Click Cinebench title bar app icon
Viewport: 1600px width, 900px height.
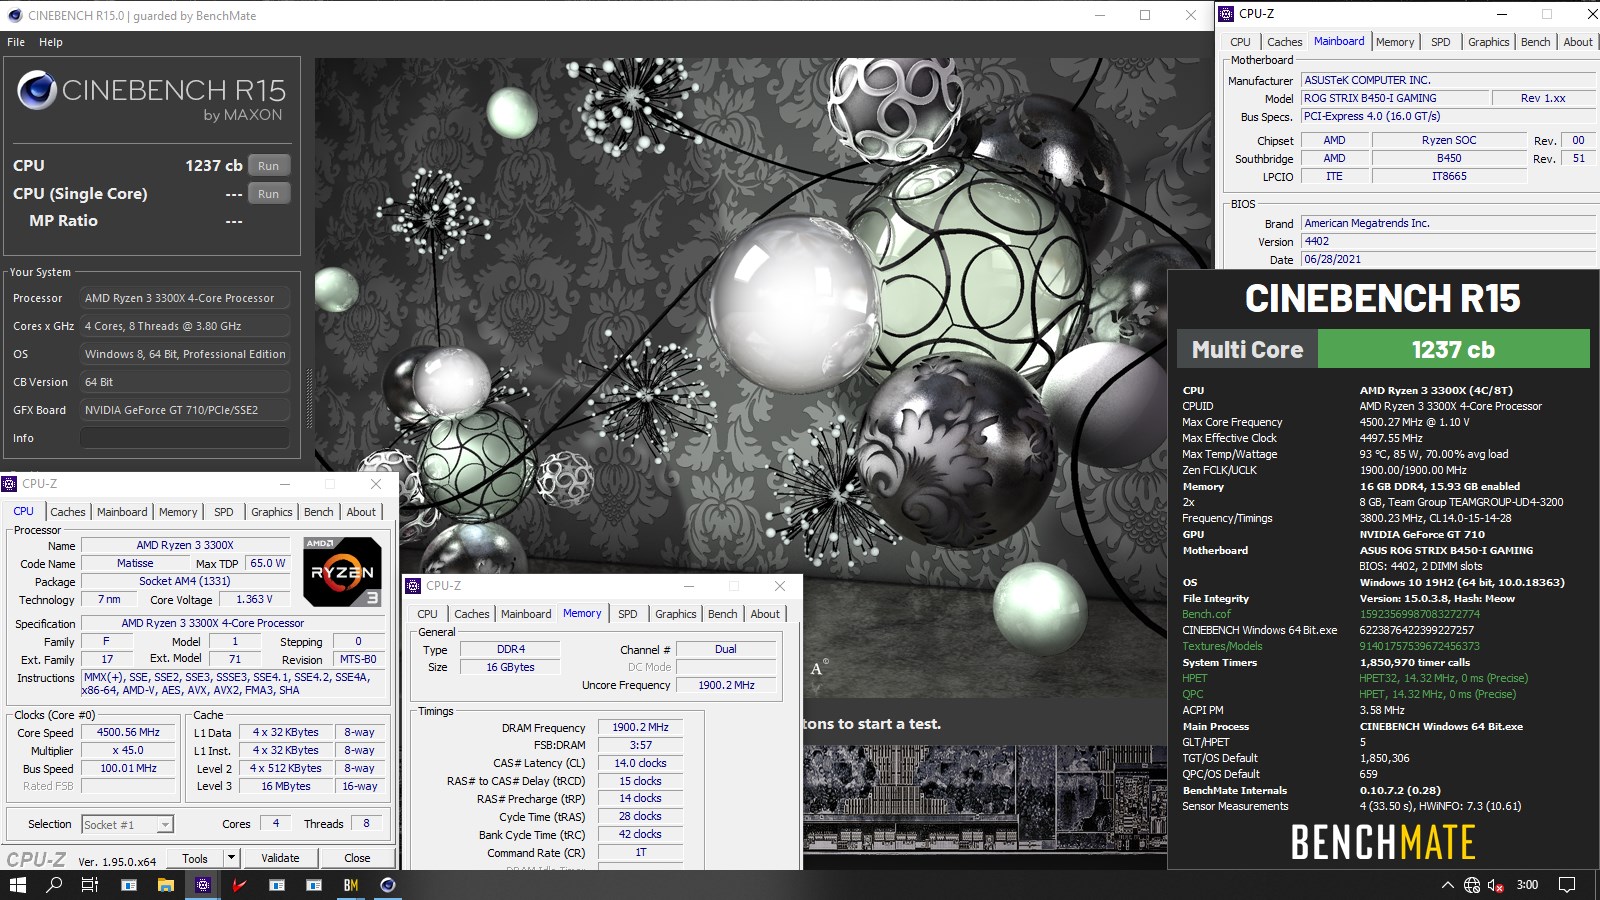click(x=14, y=15)
